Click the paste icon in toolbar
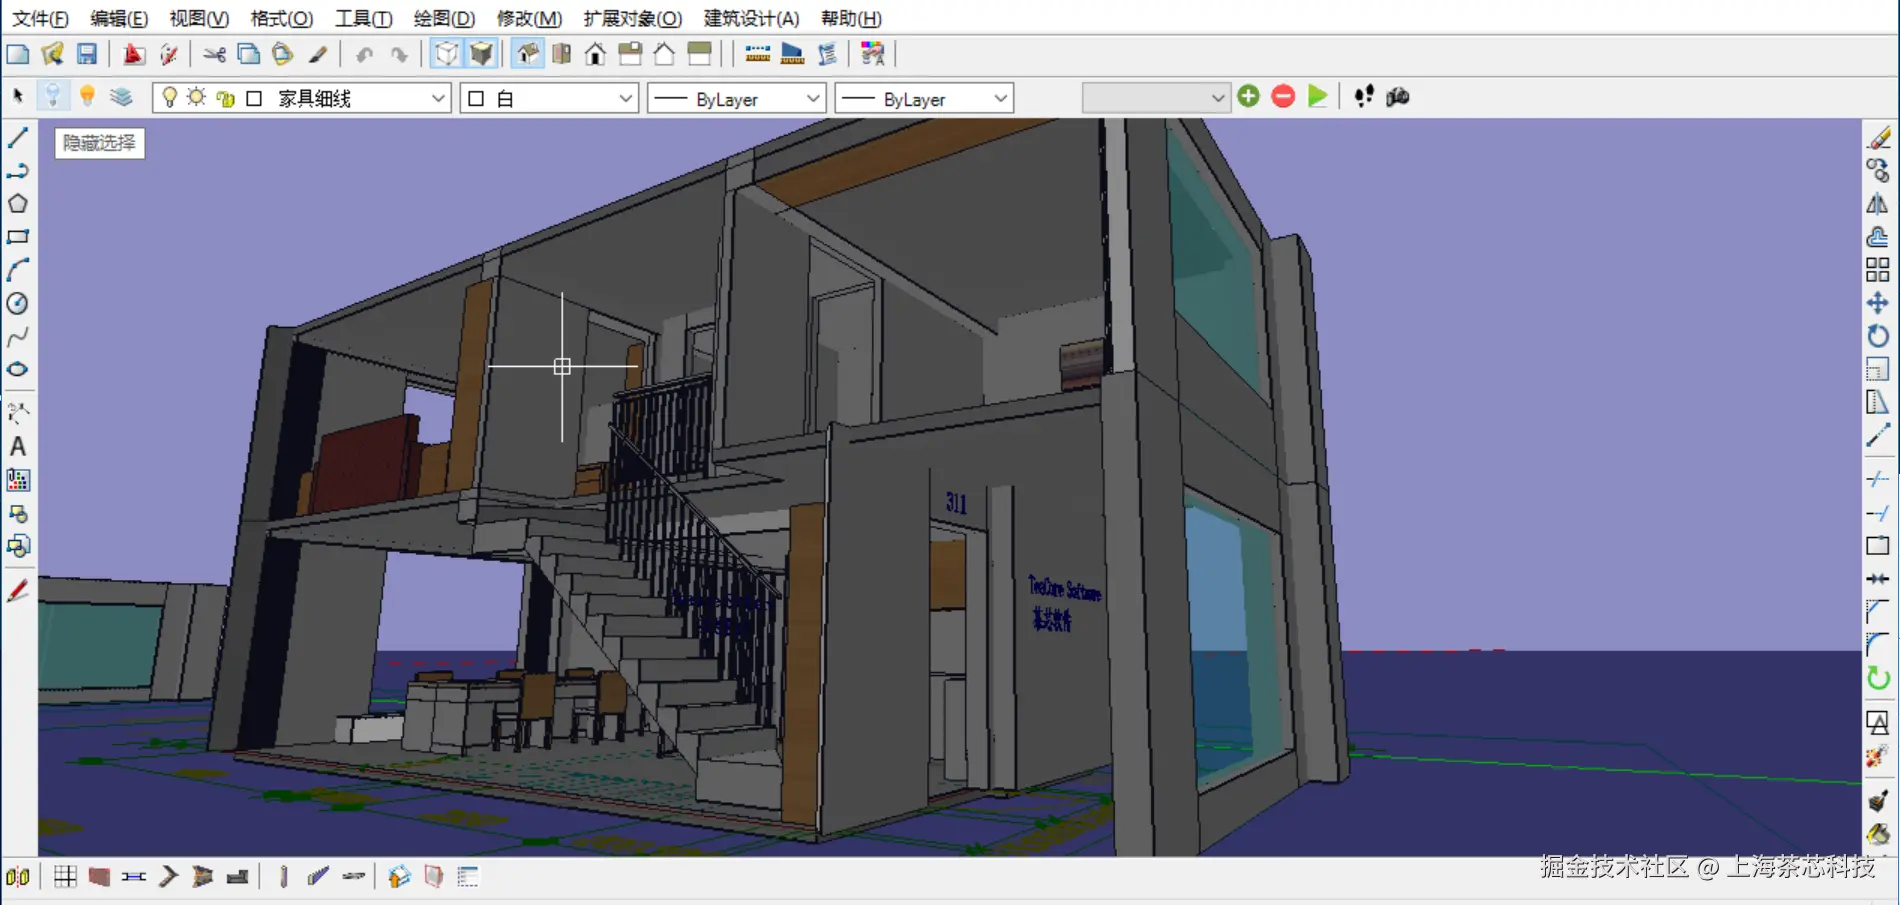1900x905 pixels. pyautogui.click(x=283, y=54)
